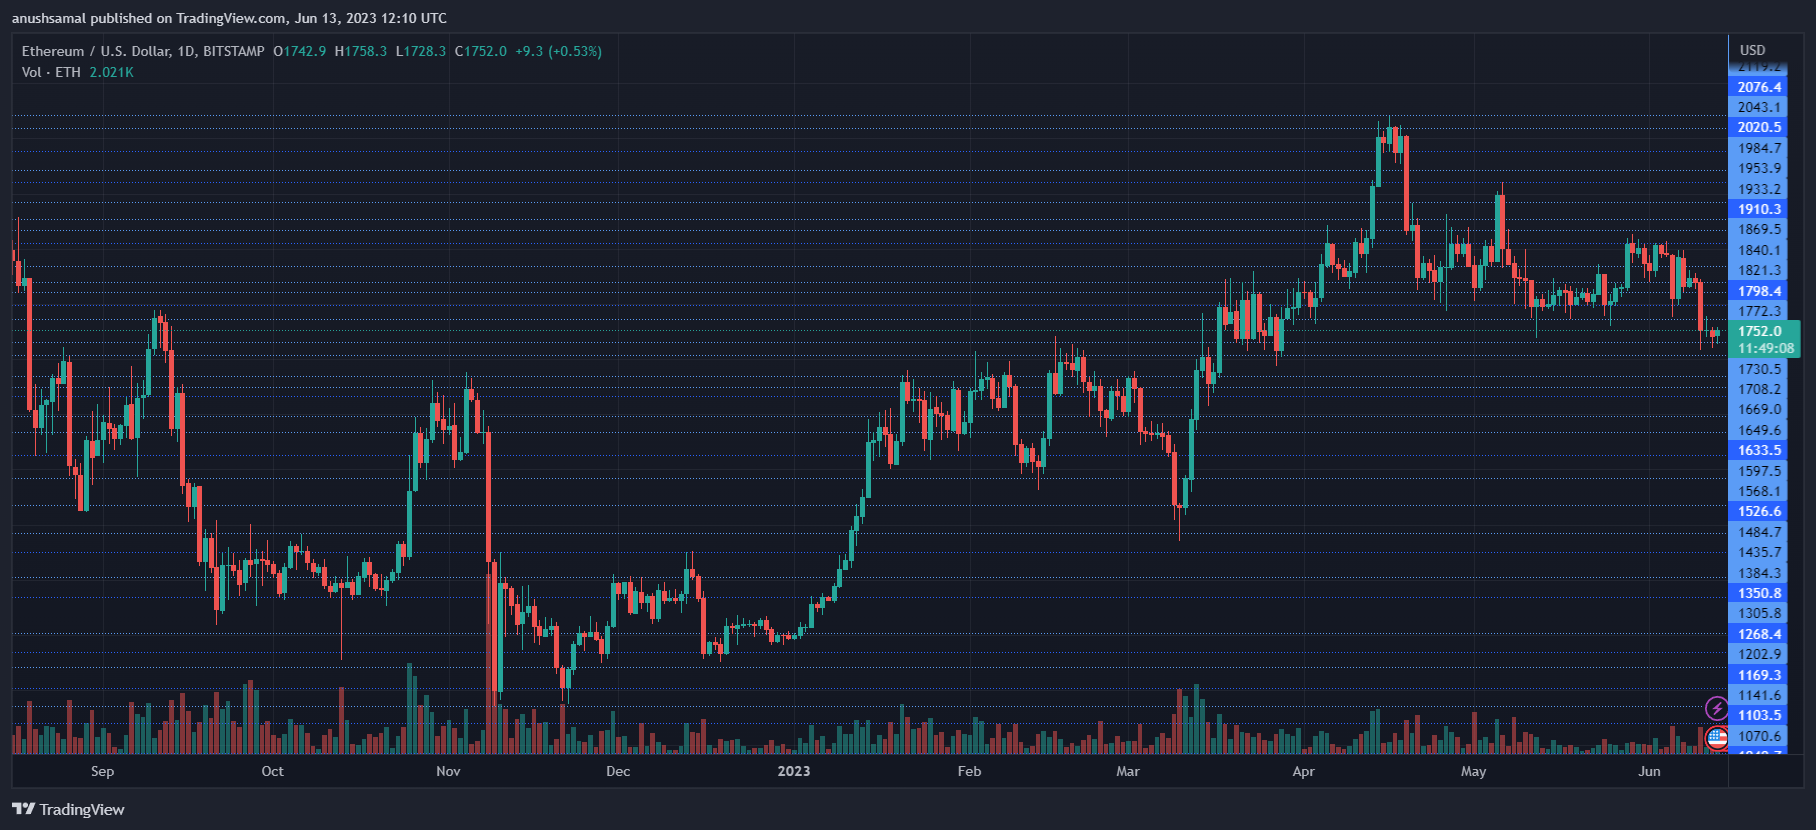Screen dimensions: 1816x830
Task: Select the 1350.8 price level label
Action: (x=1759, y=593)
